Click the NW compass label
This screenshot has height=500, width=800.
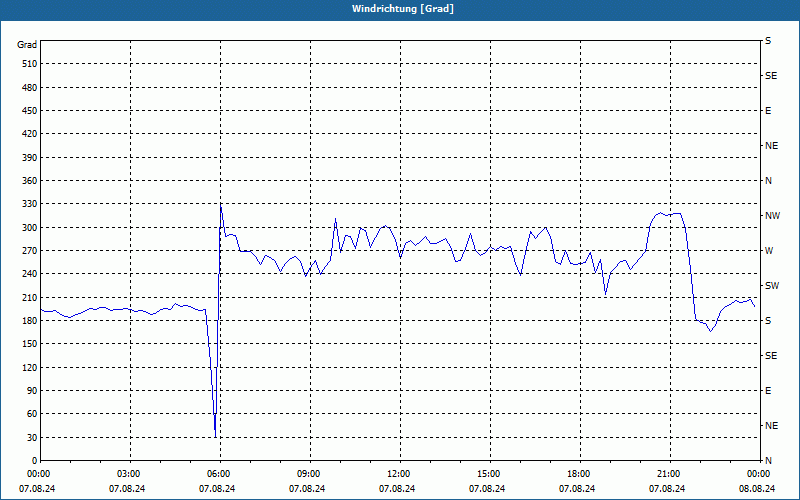(772, 216)
